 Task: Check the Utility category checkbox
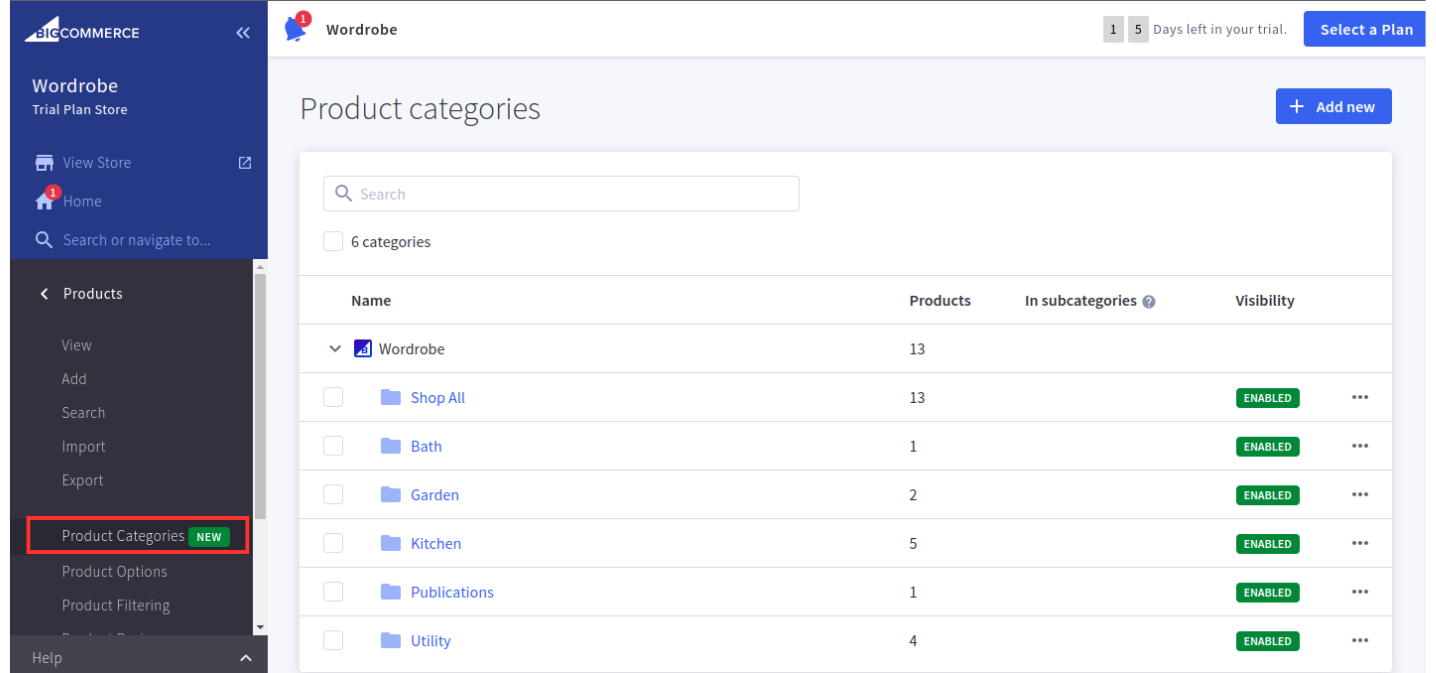point(333,641)
